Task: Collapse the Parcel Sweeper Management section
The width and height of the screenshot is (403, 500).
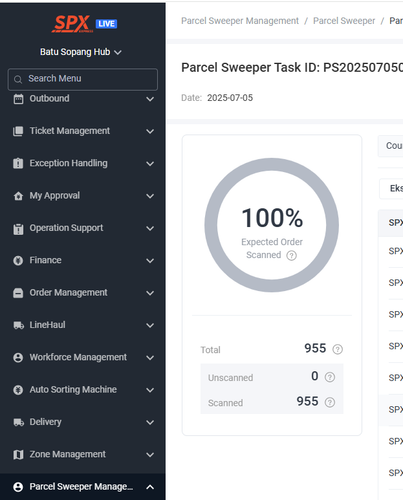Action: point(150,487)
